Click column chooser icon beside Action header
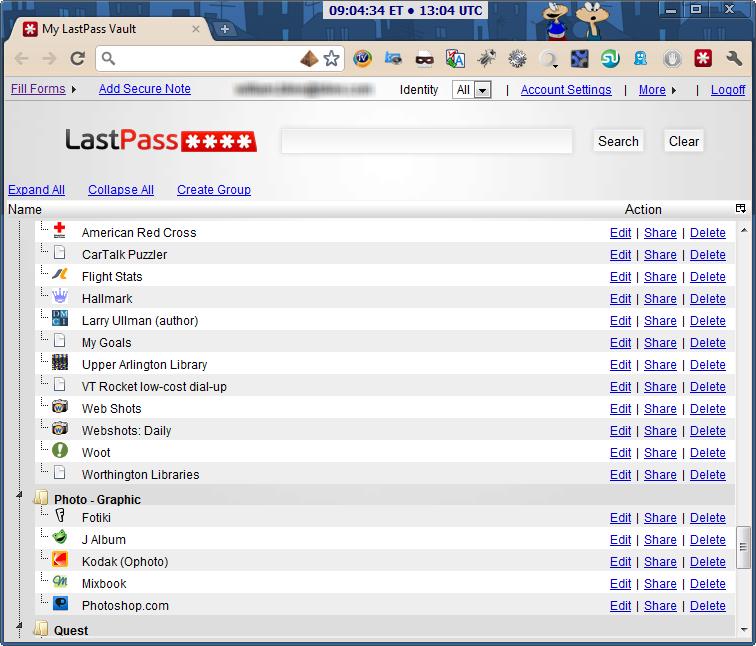 [741, 209]
